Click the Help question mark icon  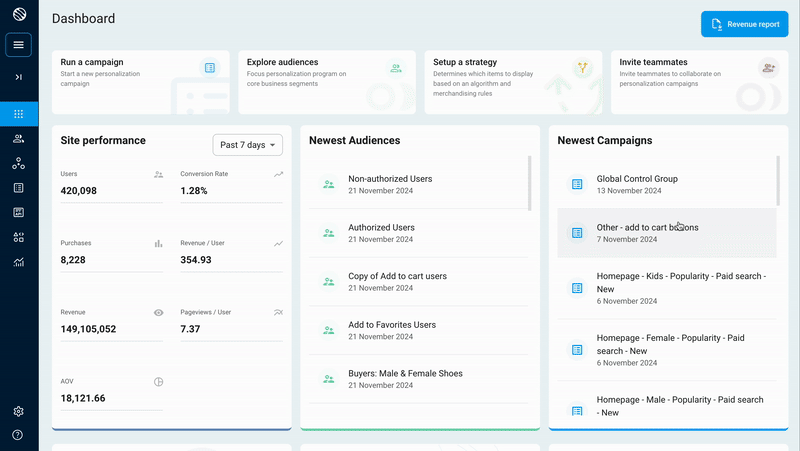point(19,435)
